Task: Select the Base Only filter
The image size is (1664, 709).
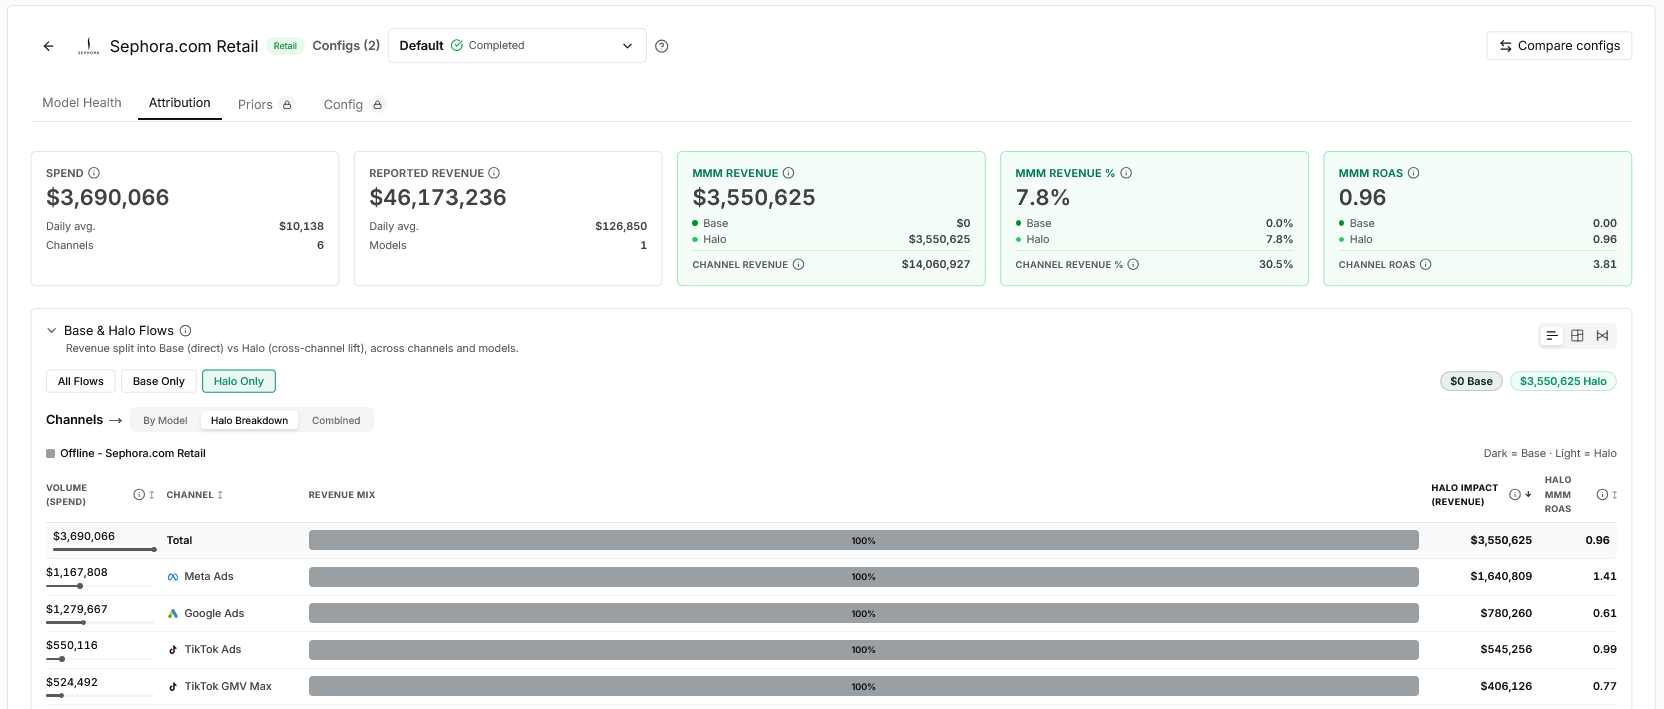Action: pos(159,381)
